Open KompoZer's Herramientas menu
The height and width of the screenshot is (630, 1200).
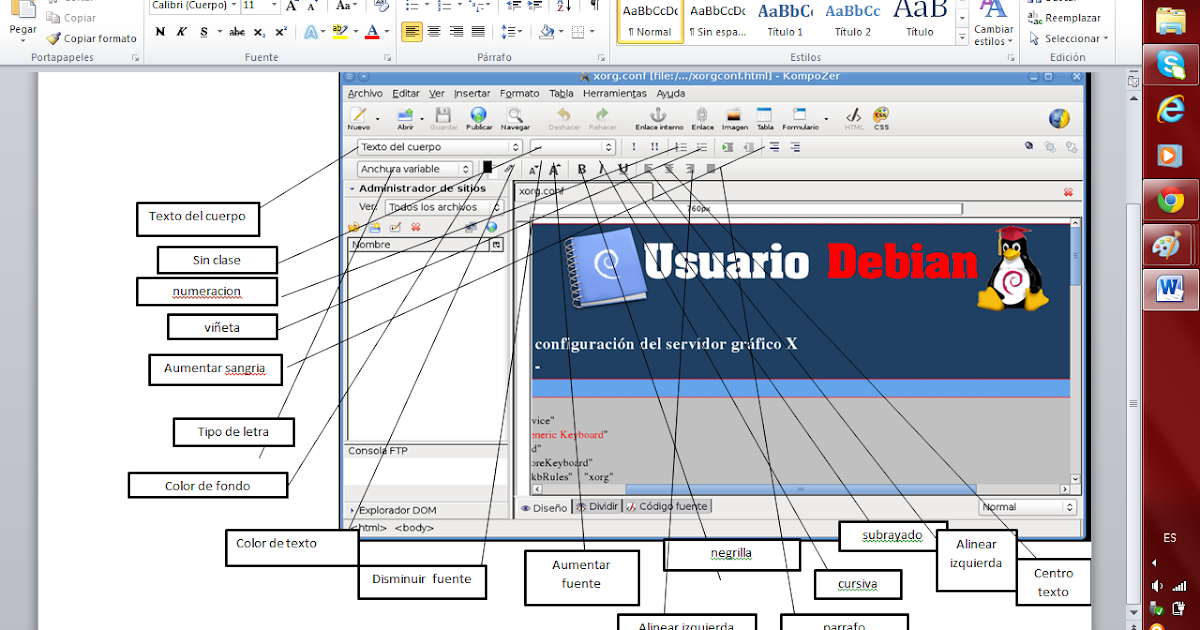point(615,93)
